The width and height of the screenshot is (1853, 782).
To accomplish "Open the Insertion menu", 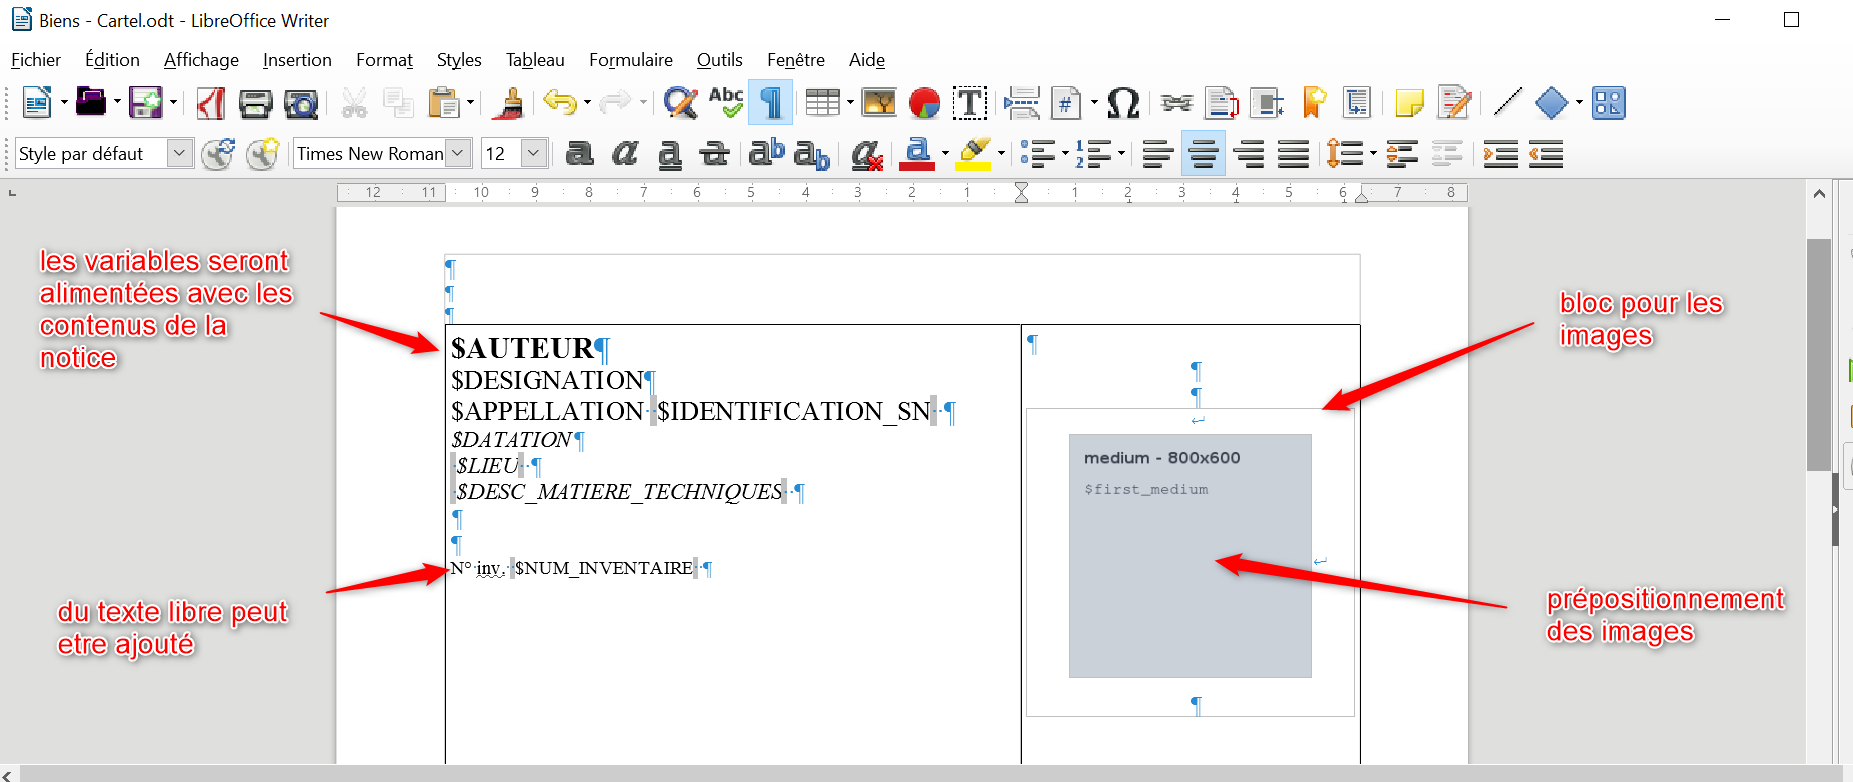I will (x=297, y=60).
